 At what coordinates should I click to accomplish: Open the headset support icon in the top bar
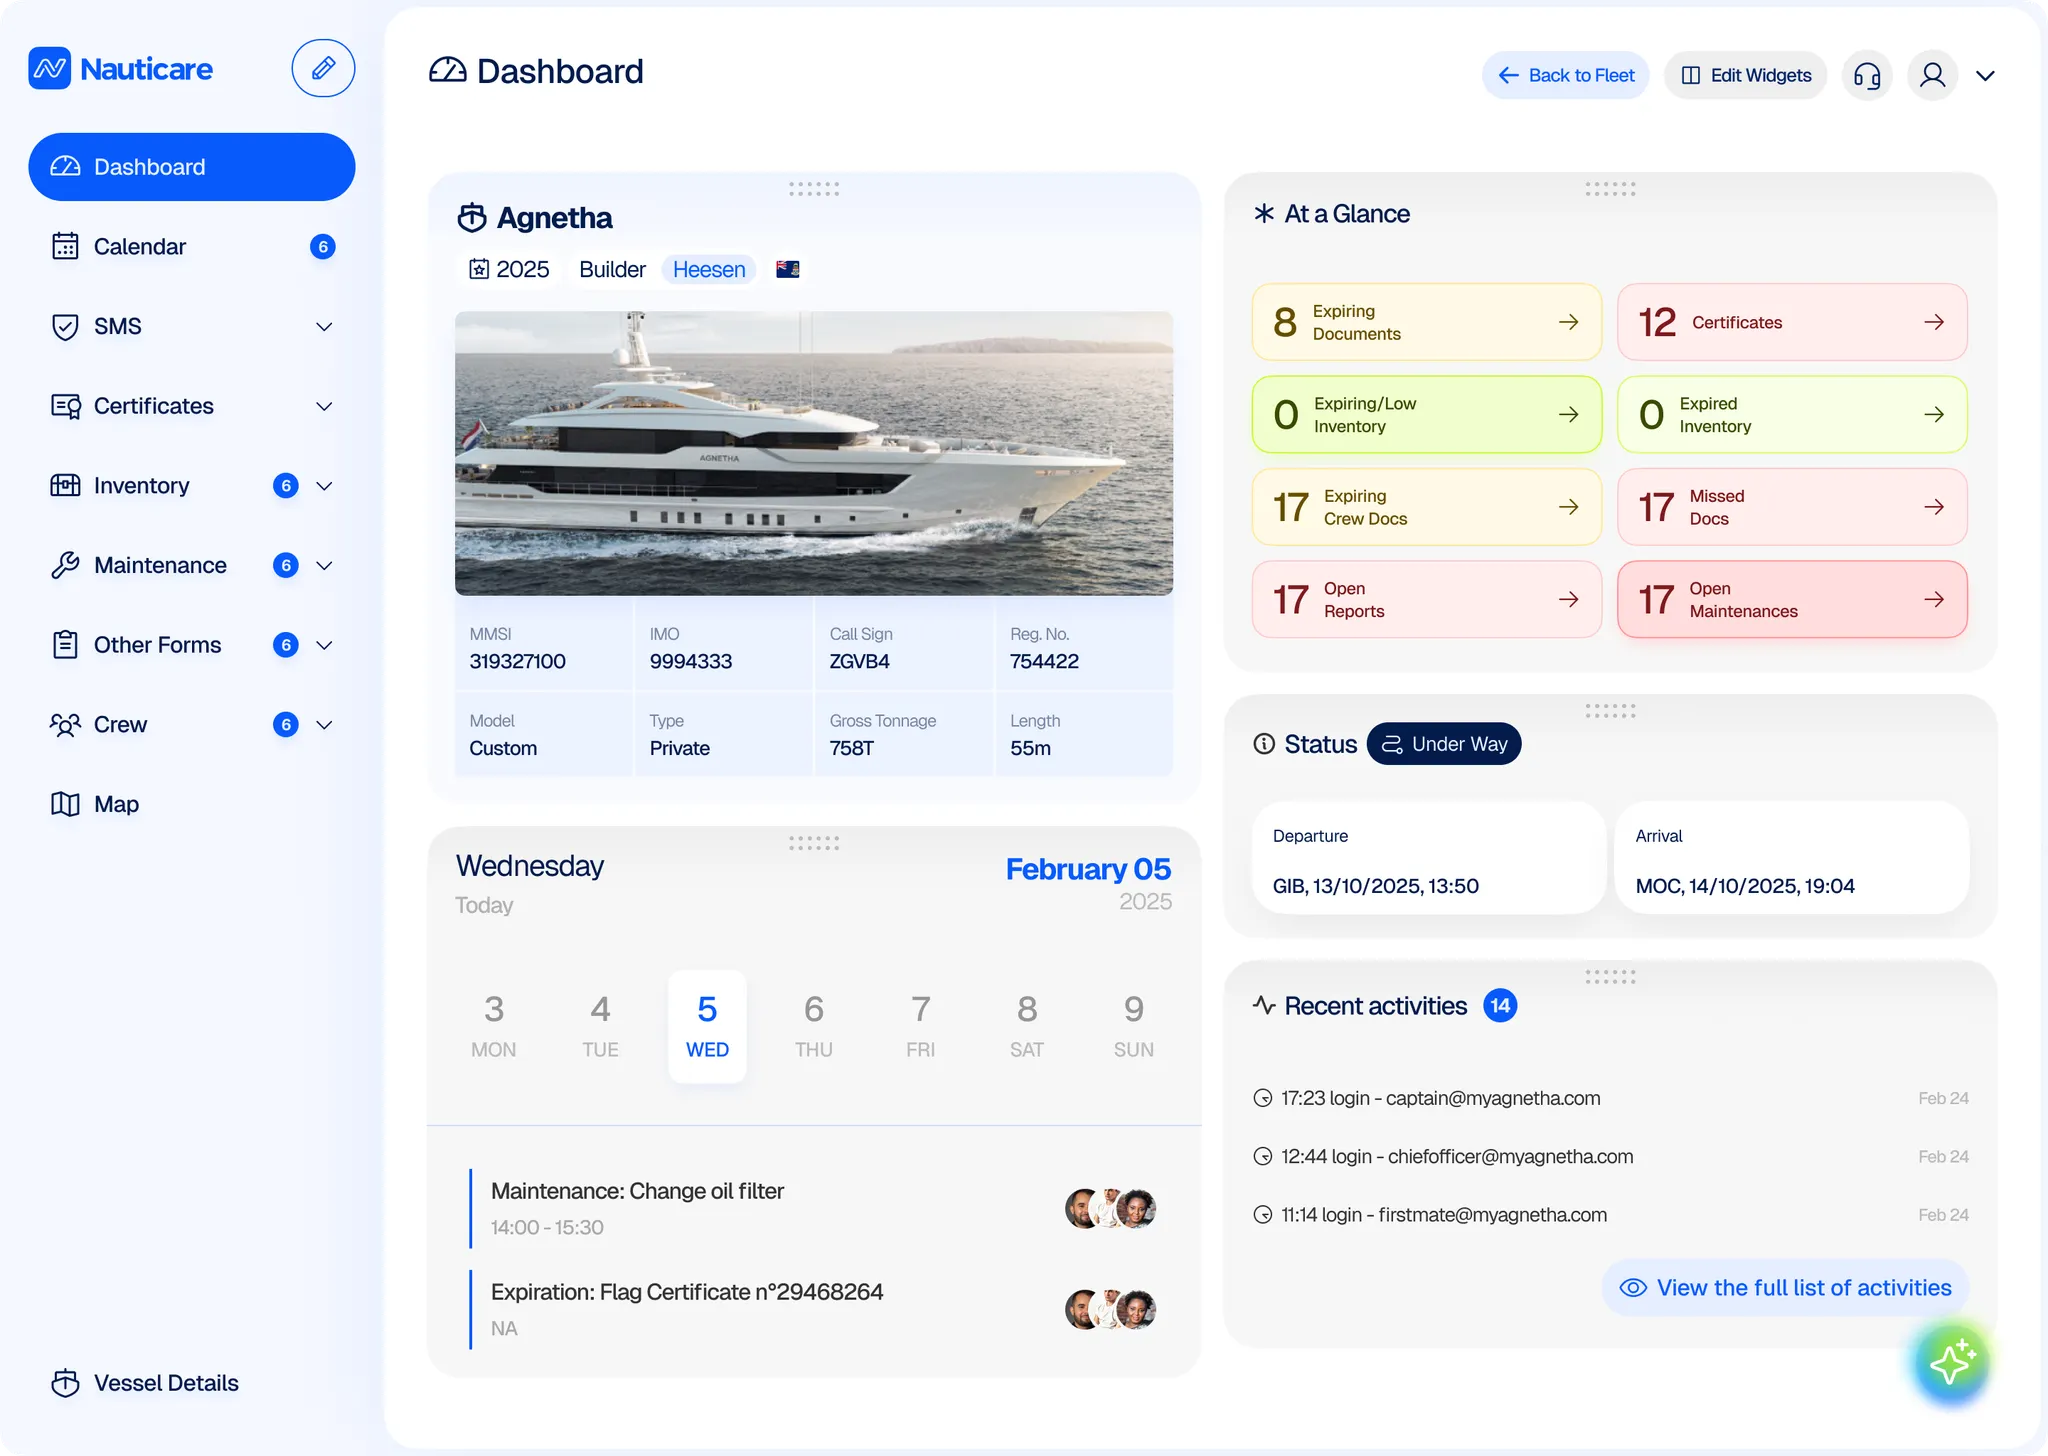(x=1866, y=75)
